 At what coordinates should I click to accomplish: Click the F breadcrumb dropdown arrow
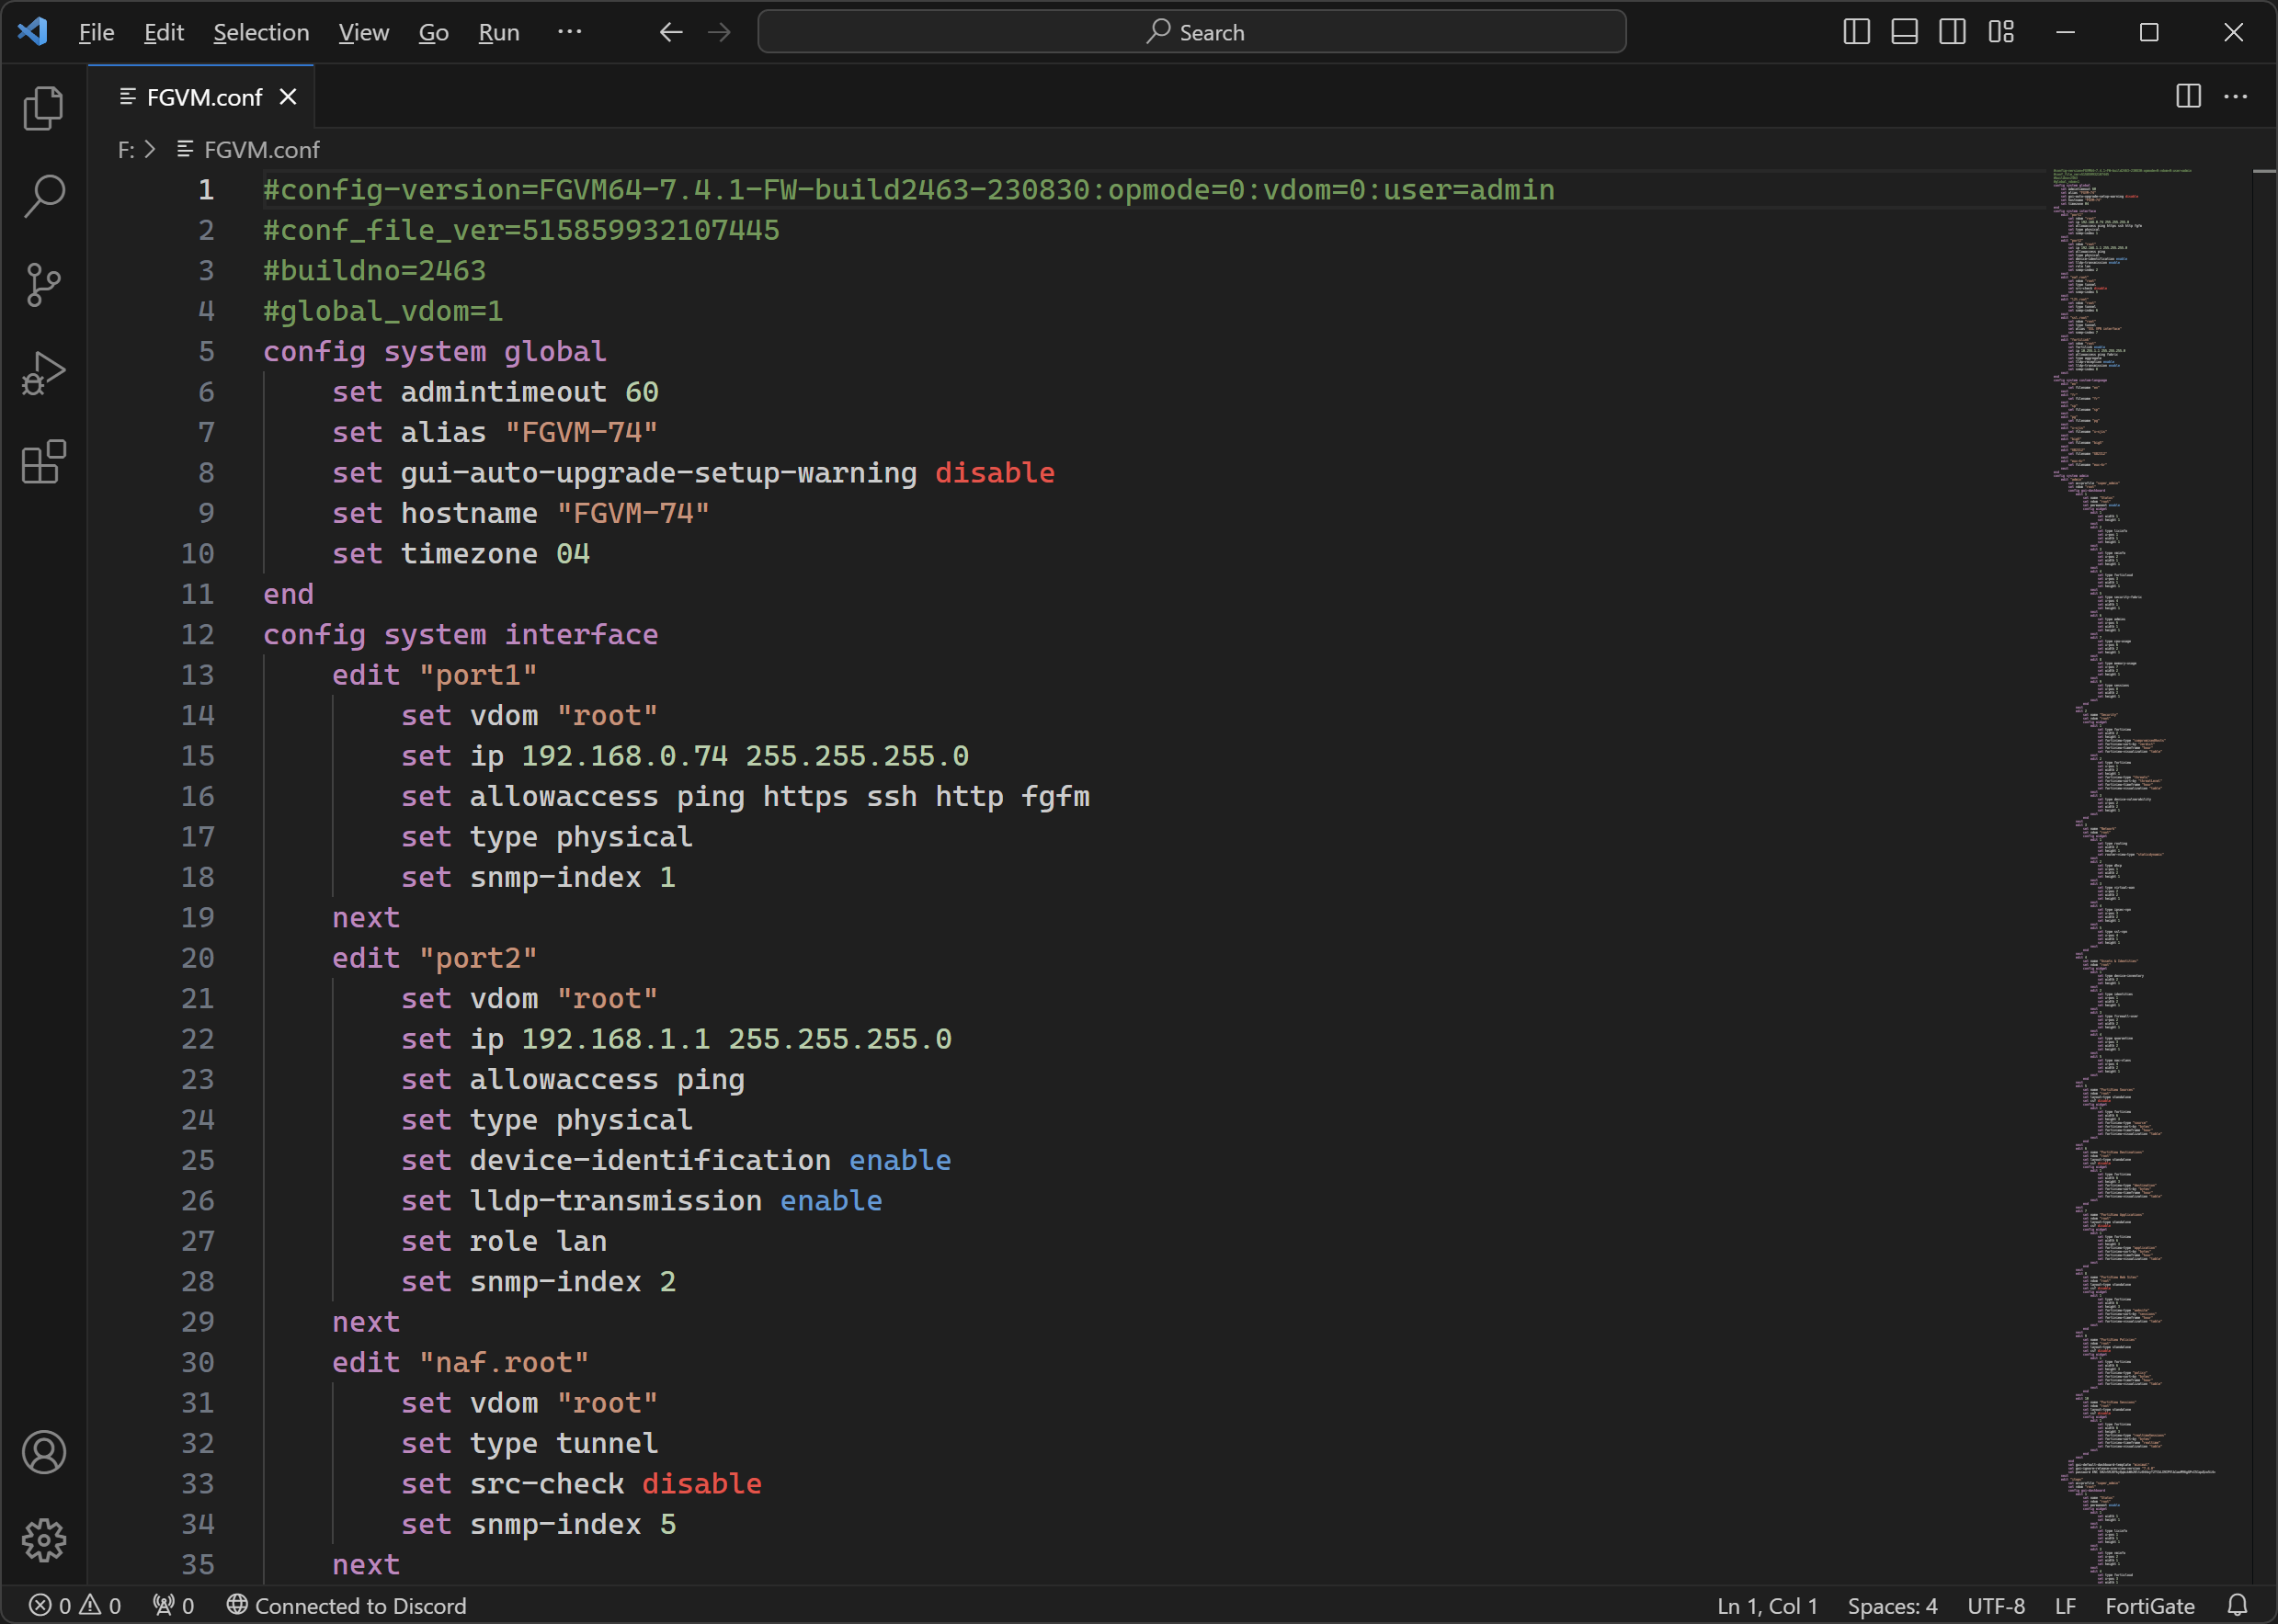click(160, 150)
